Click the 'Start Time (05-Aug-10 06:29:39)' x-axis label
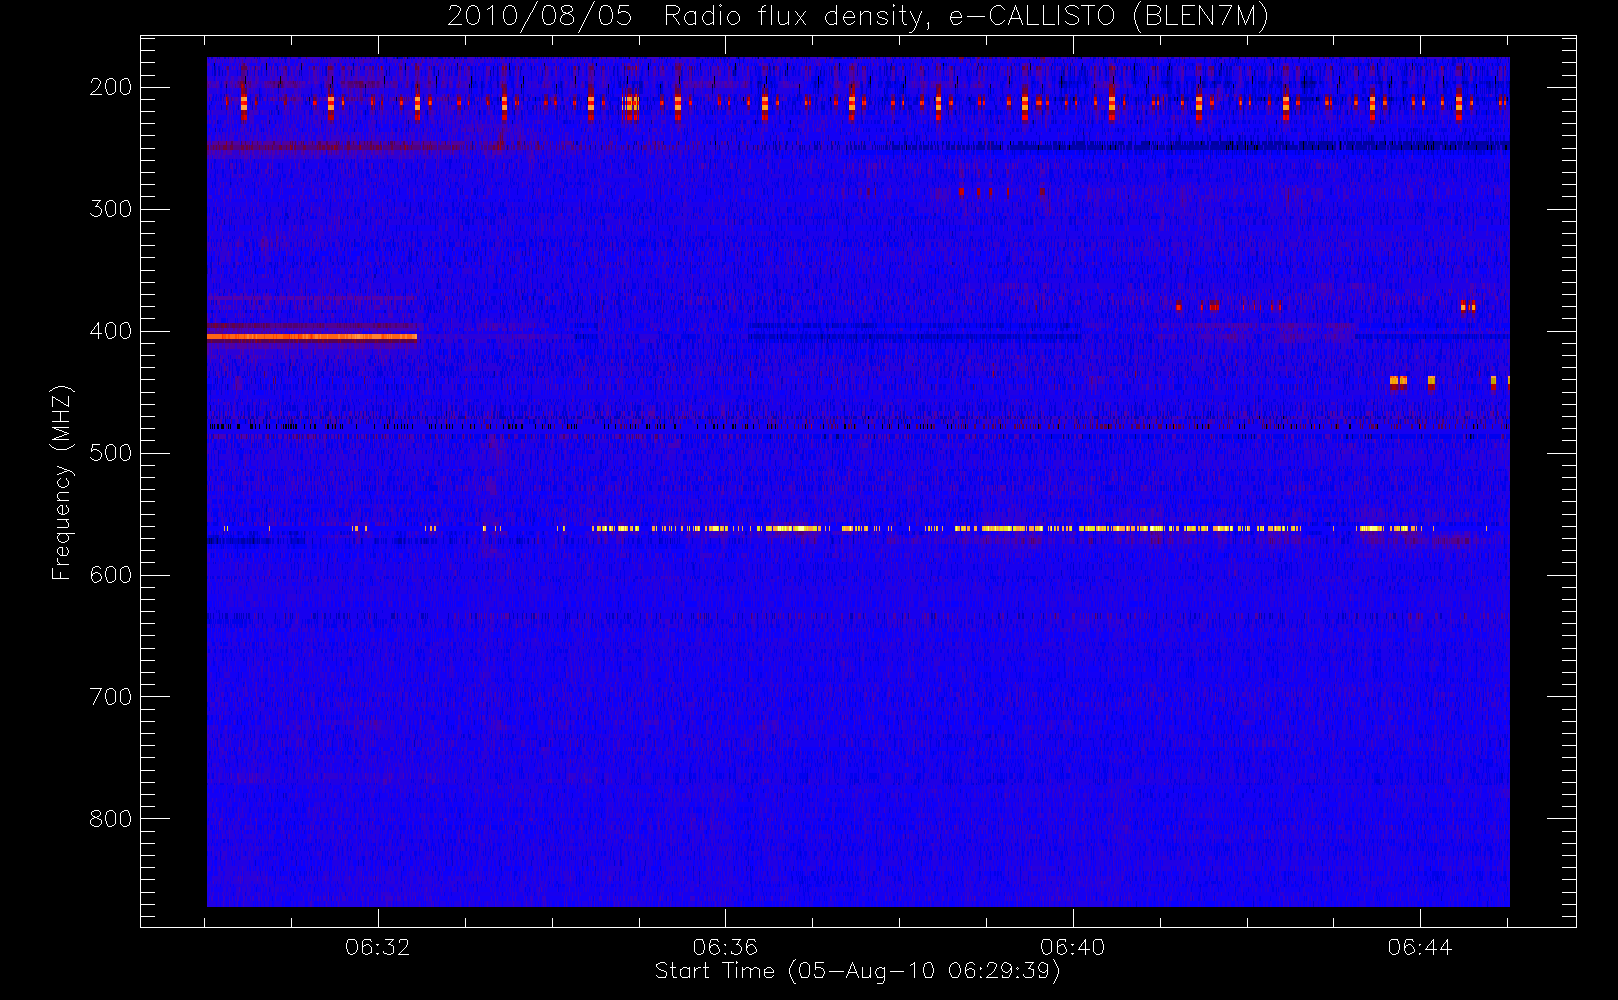 click(857, 971)
